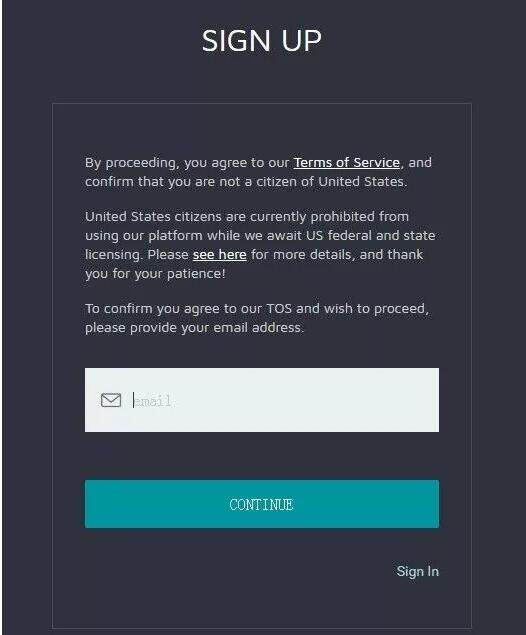This screenshot has height=635, width=526.
Task: Focus the email address input field
Action: 262,400
